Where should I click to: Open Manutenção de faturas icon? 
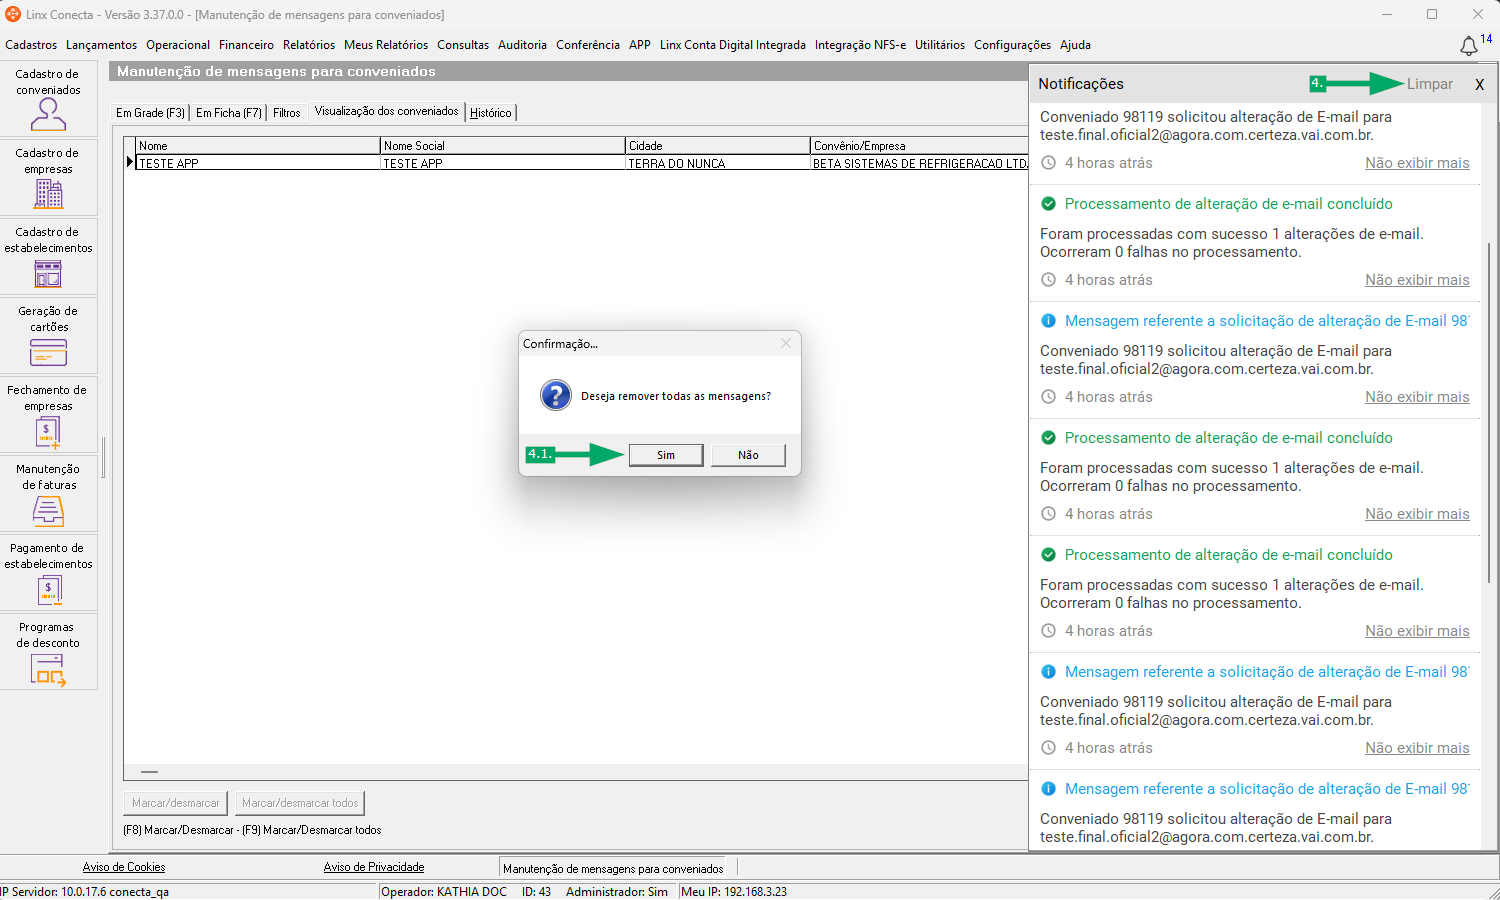(x=48, y=511)
